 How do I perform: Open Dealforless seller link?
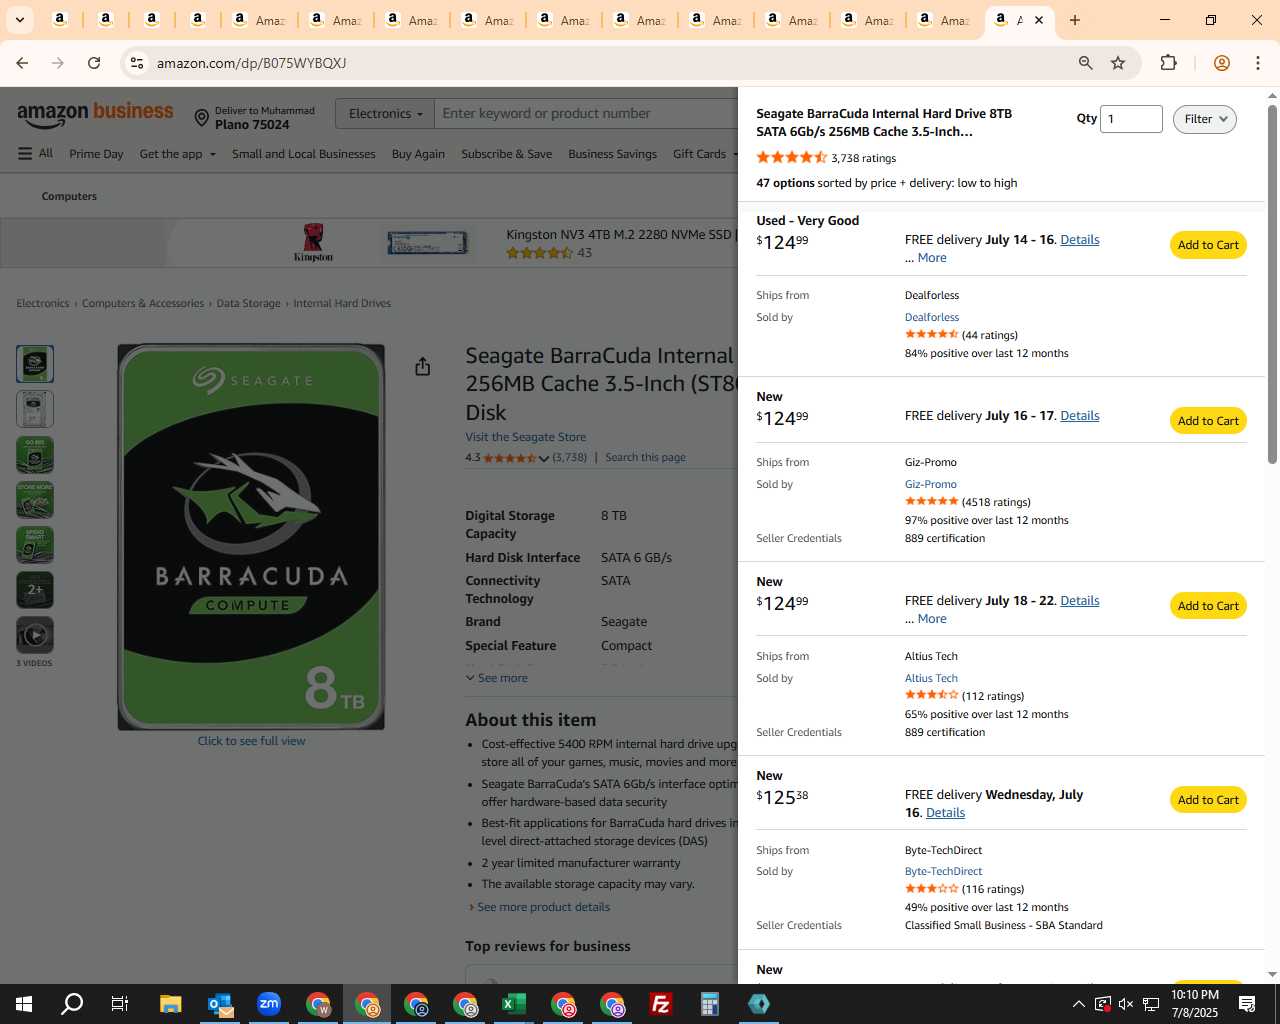(x=932, y=317)
